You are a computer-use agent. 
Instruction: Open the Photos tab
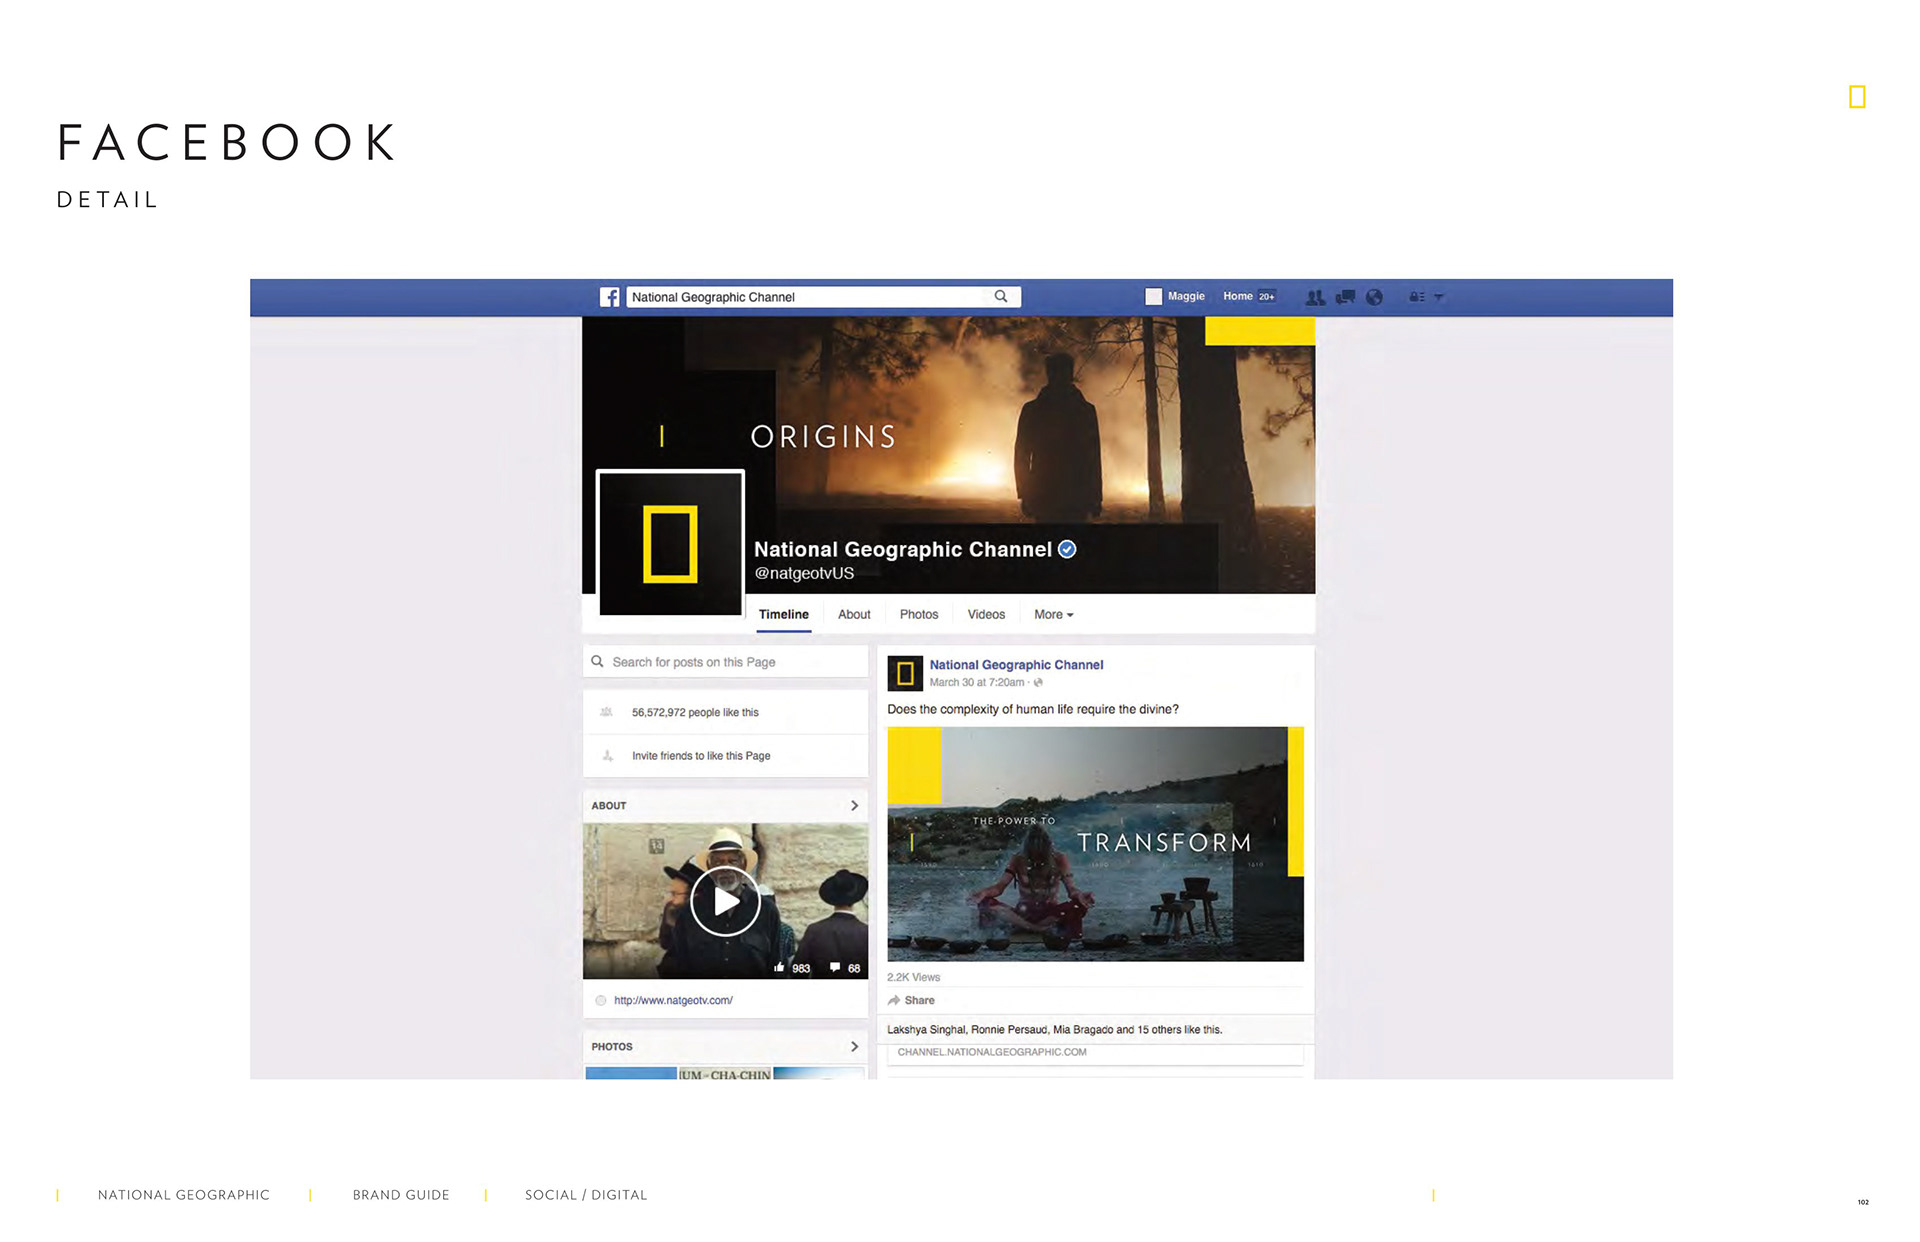pos(918,614)
